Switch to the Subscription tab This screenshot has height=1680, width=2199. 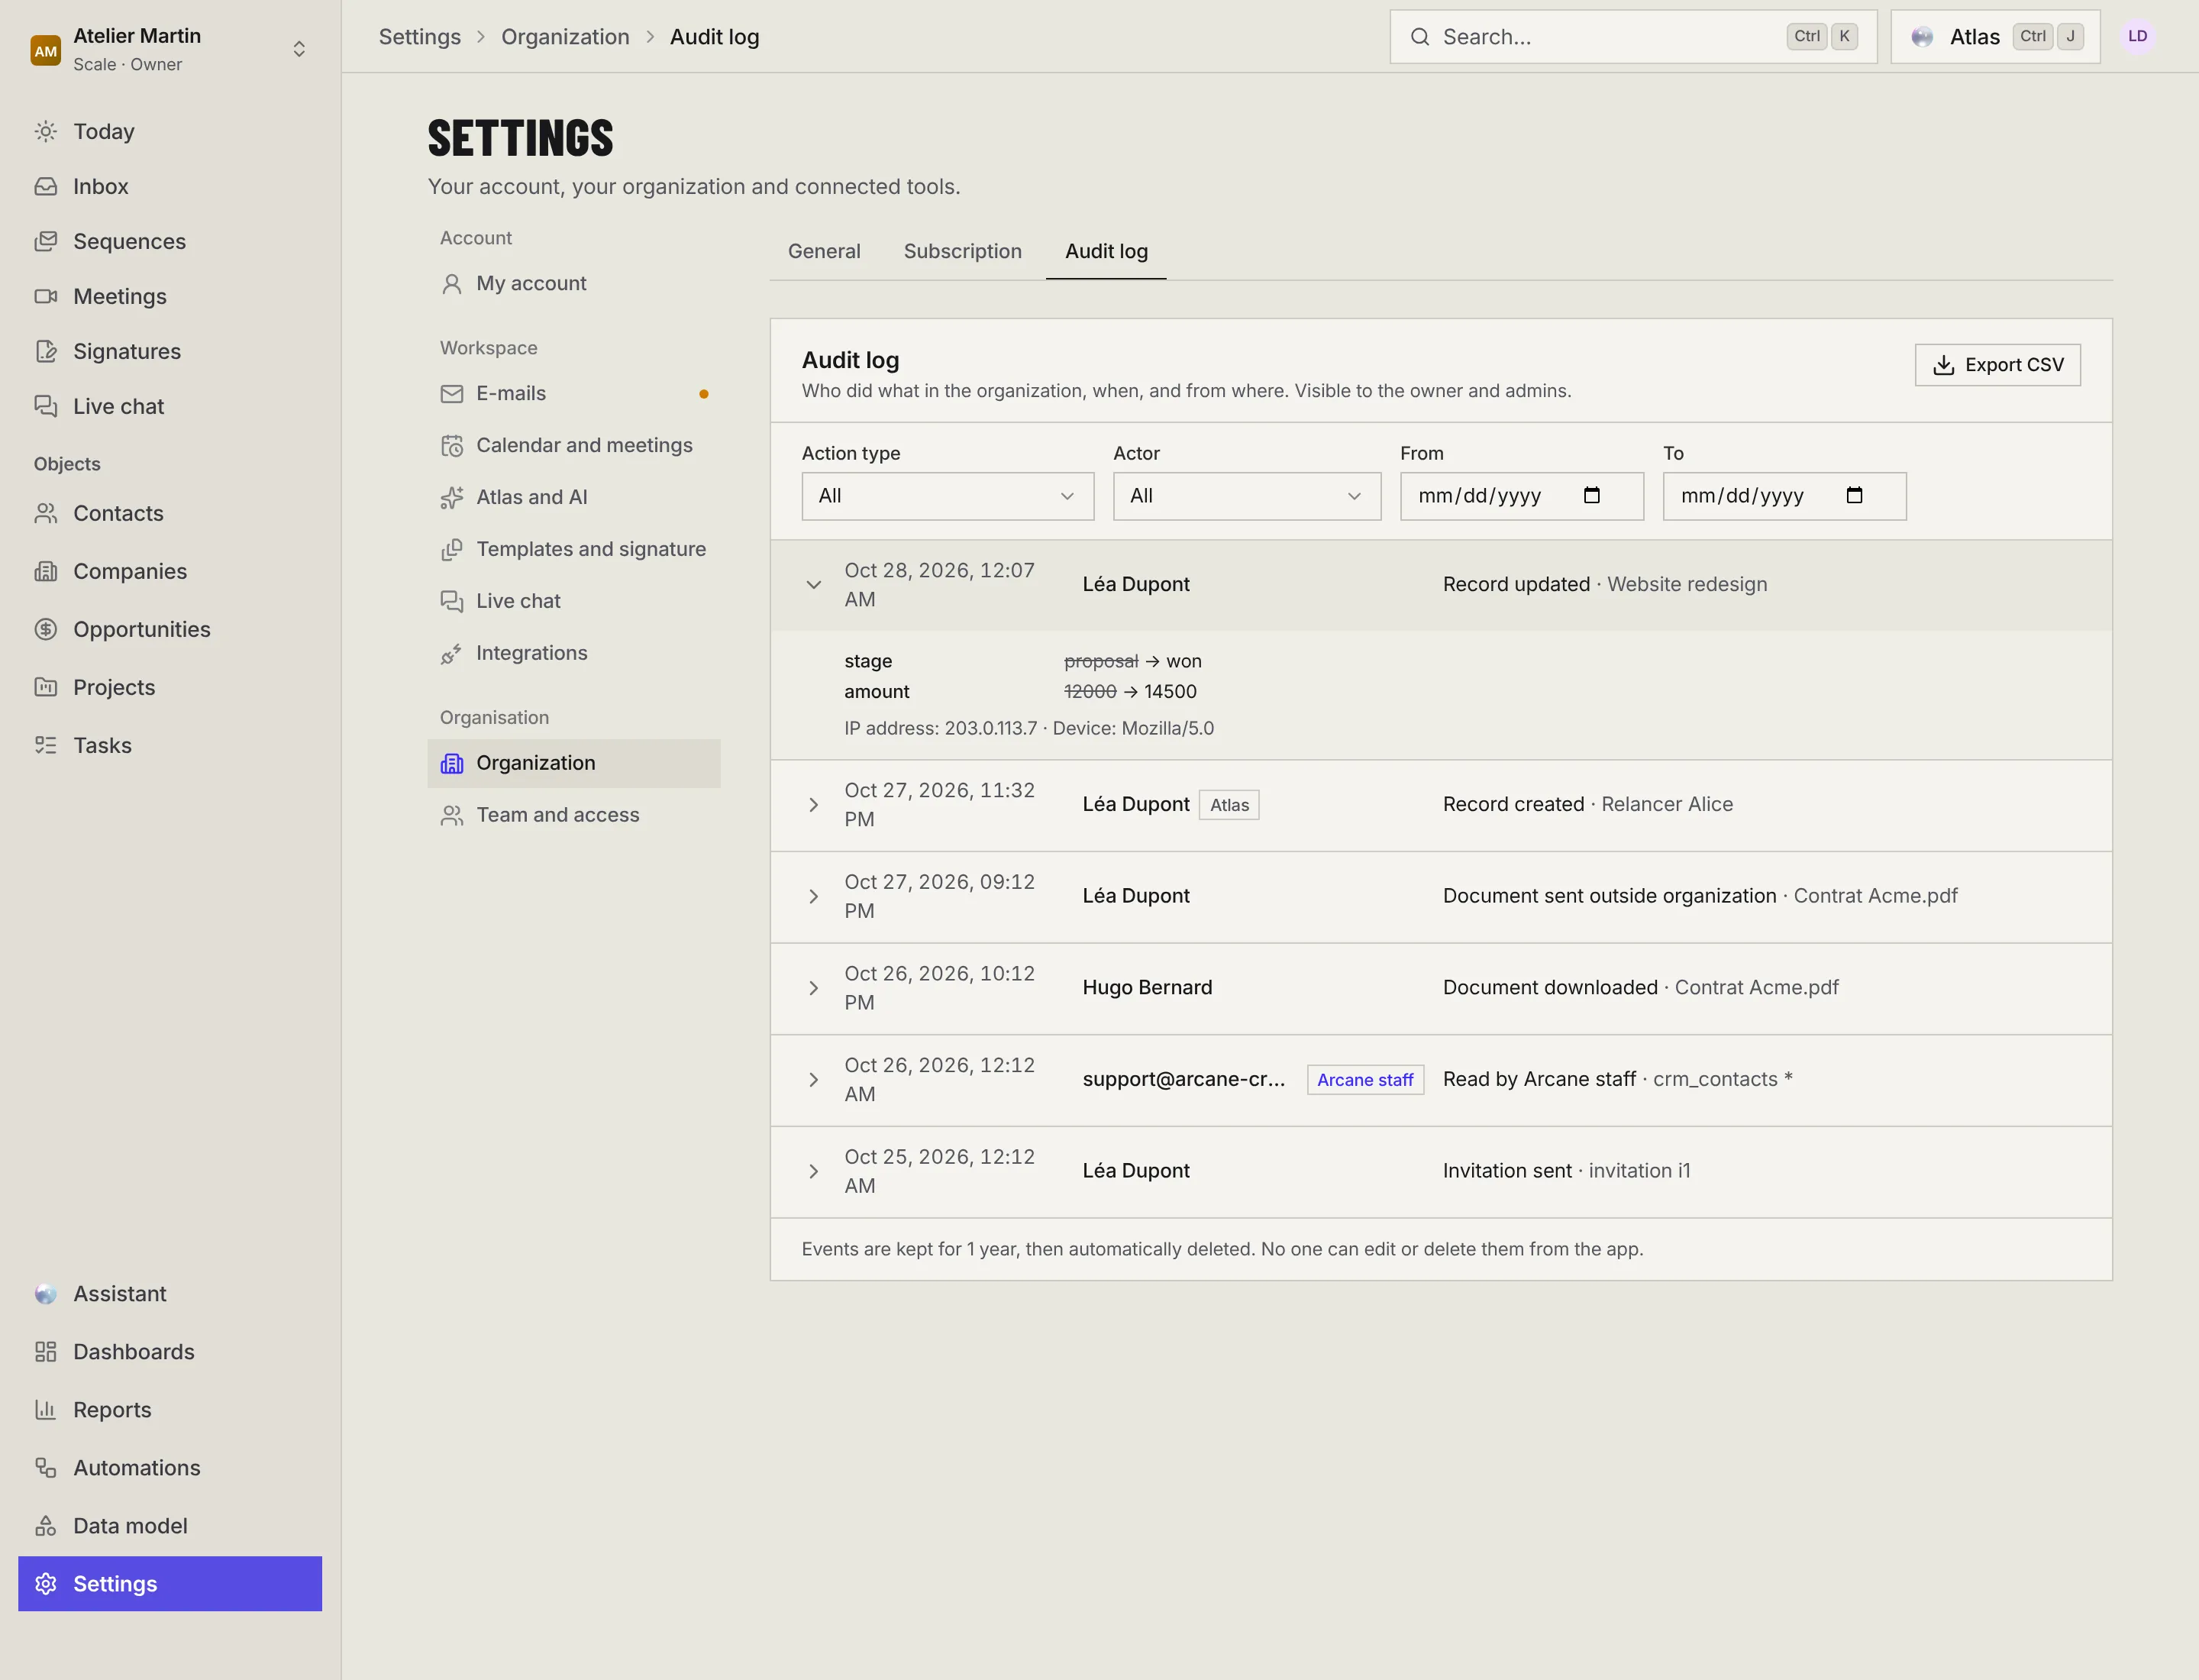coord(962,251)
